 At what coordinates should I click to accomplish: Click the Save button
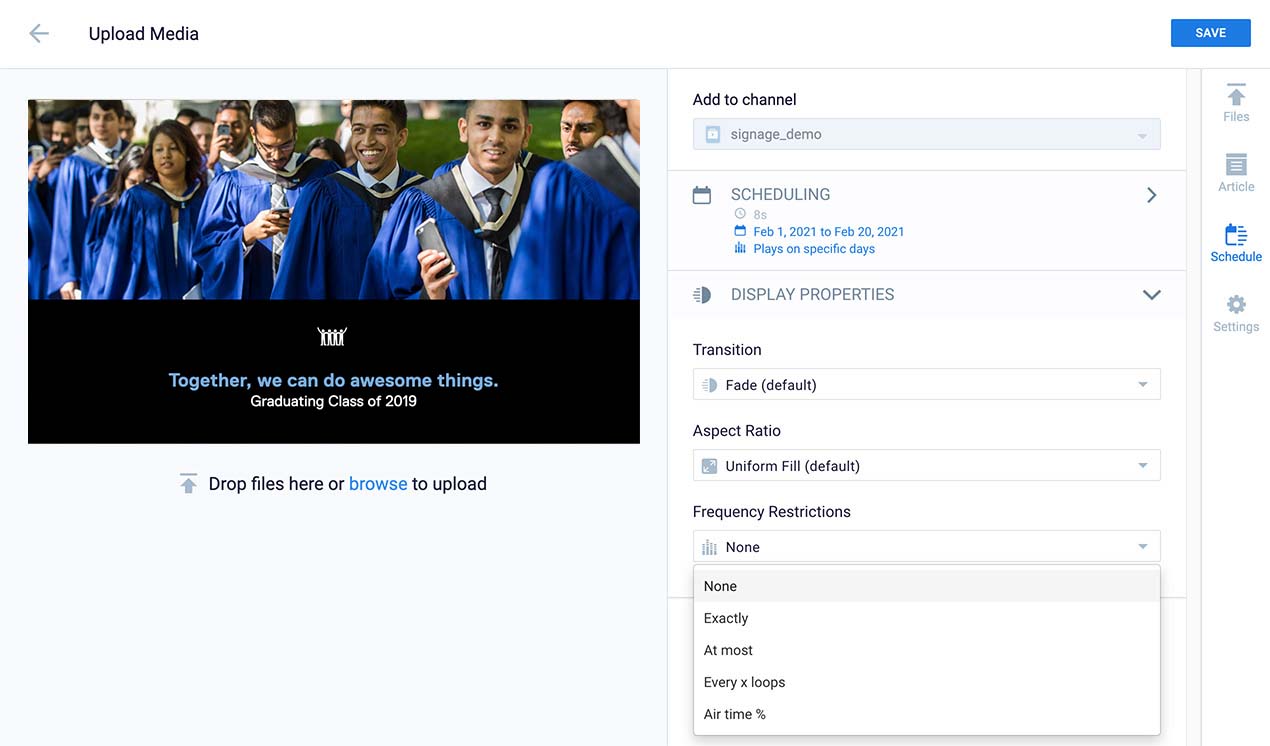pyautogui.click(x=1210, y=33)
